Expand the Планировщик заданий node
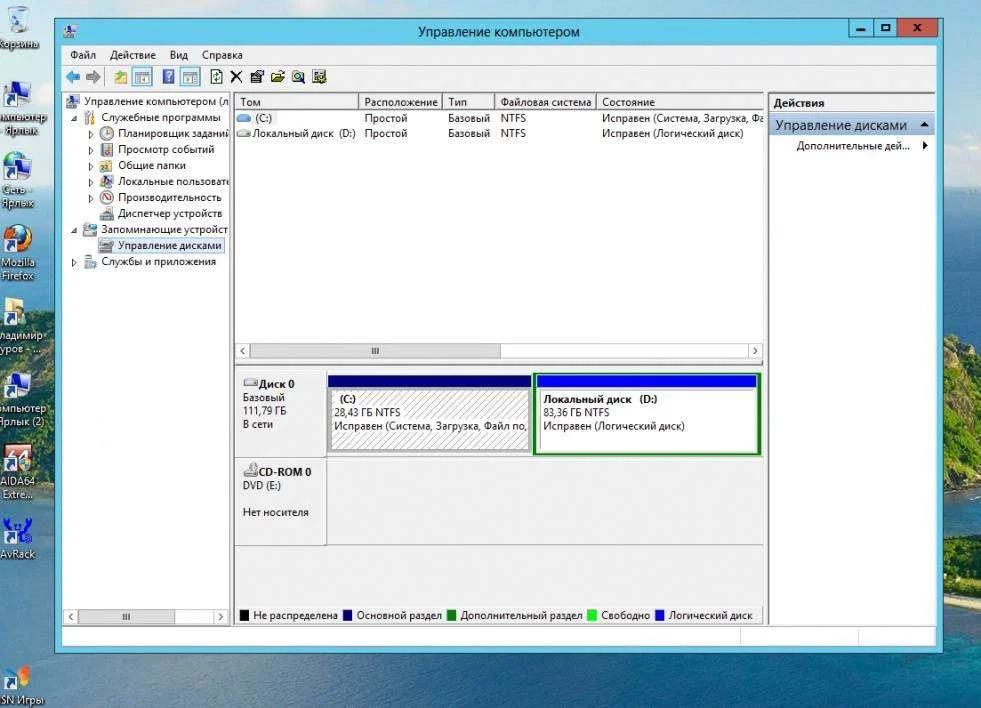Image resolution: width=981 pixels, height=708 pixels. coord(91,134)
